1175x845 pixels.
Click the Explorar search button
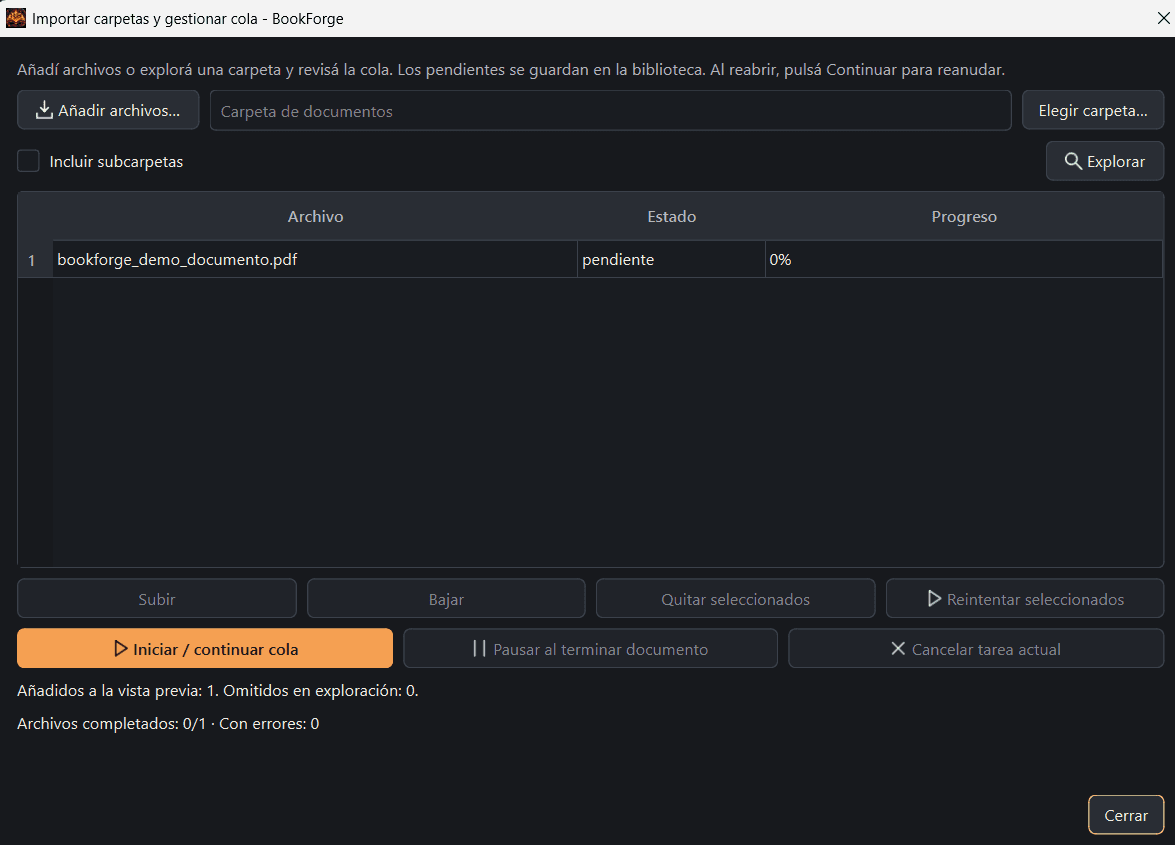(1105, 161)
